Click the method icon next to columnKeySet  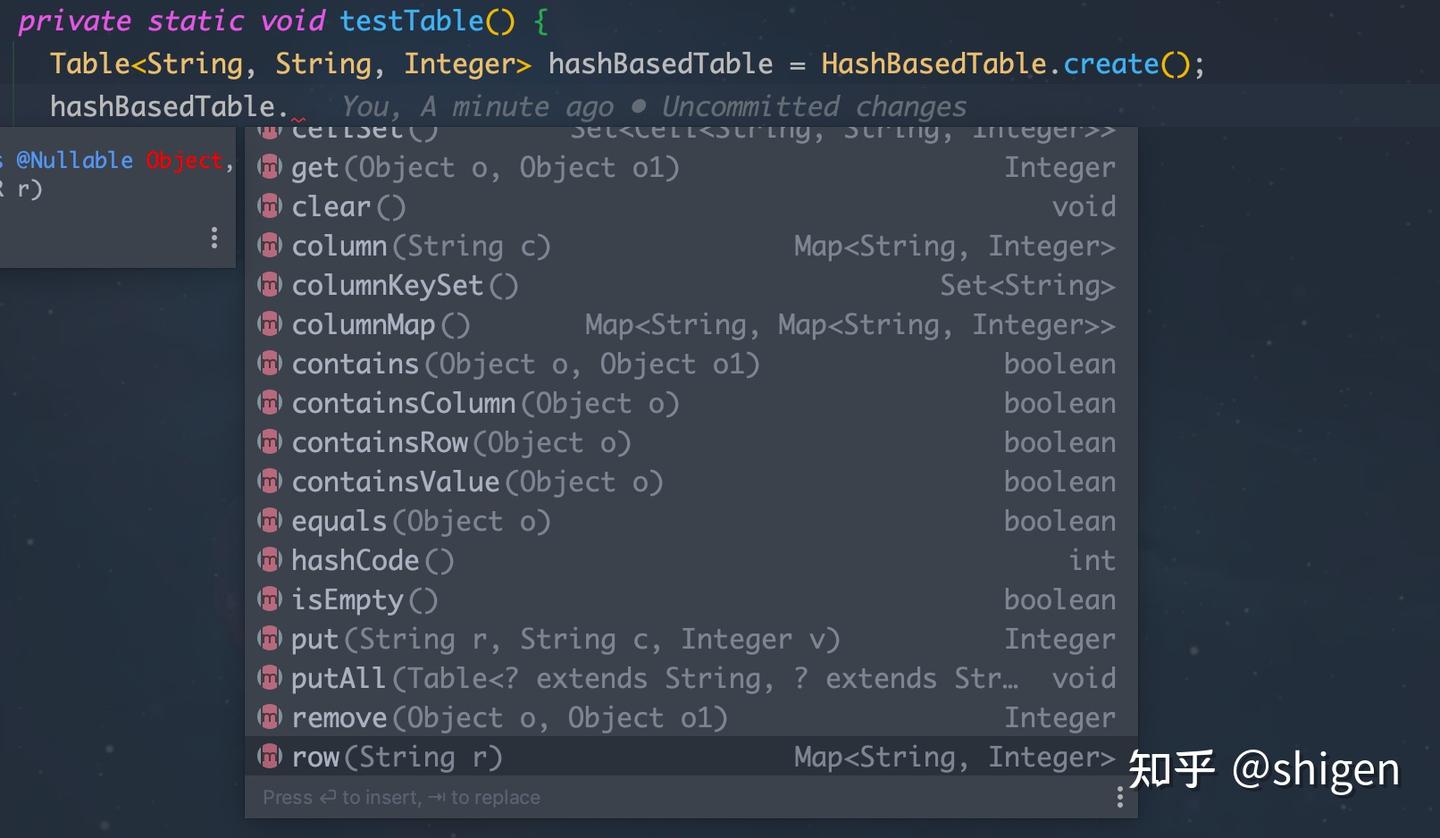click(x=270, y=286)
